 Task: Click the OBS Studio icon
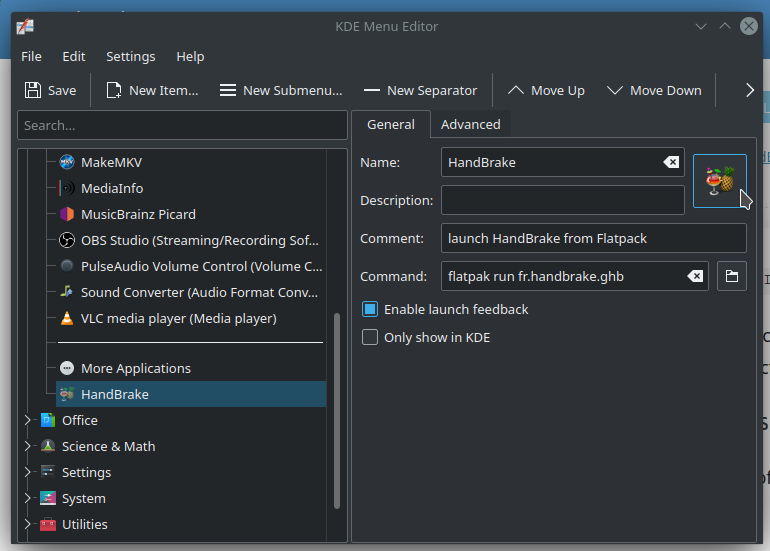(x=67, y=240)
